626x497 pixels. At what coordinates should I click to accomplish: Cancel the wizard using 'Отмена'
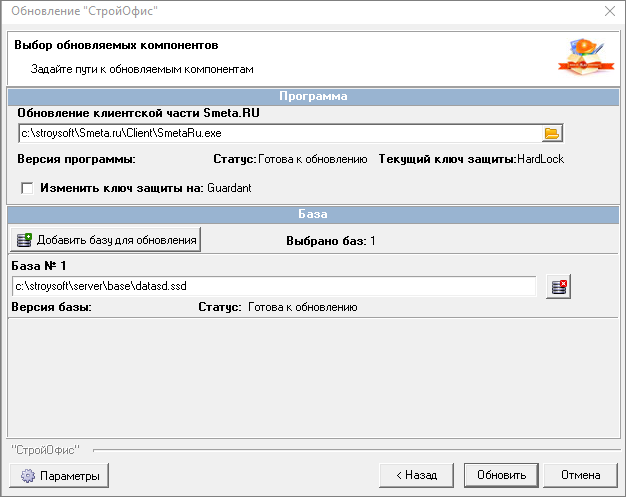(580, 476)
